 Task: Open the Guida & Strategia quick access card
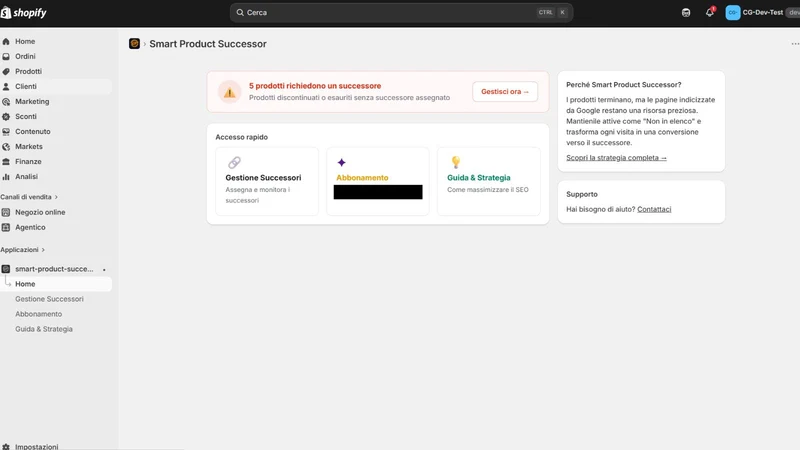pyautogui.click(x=489, y=182)
